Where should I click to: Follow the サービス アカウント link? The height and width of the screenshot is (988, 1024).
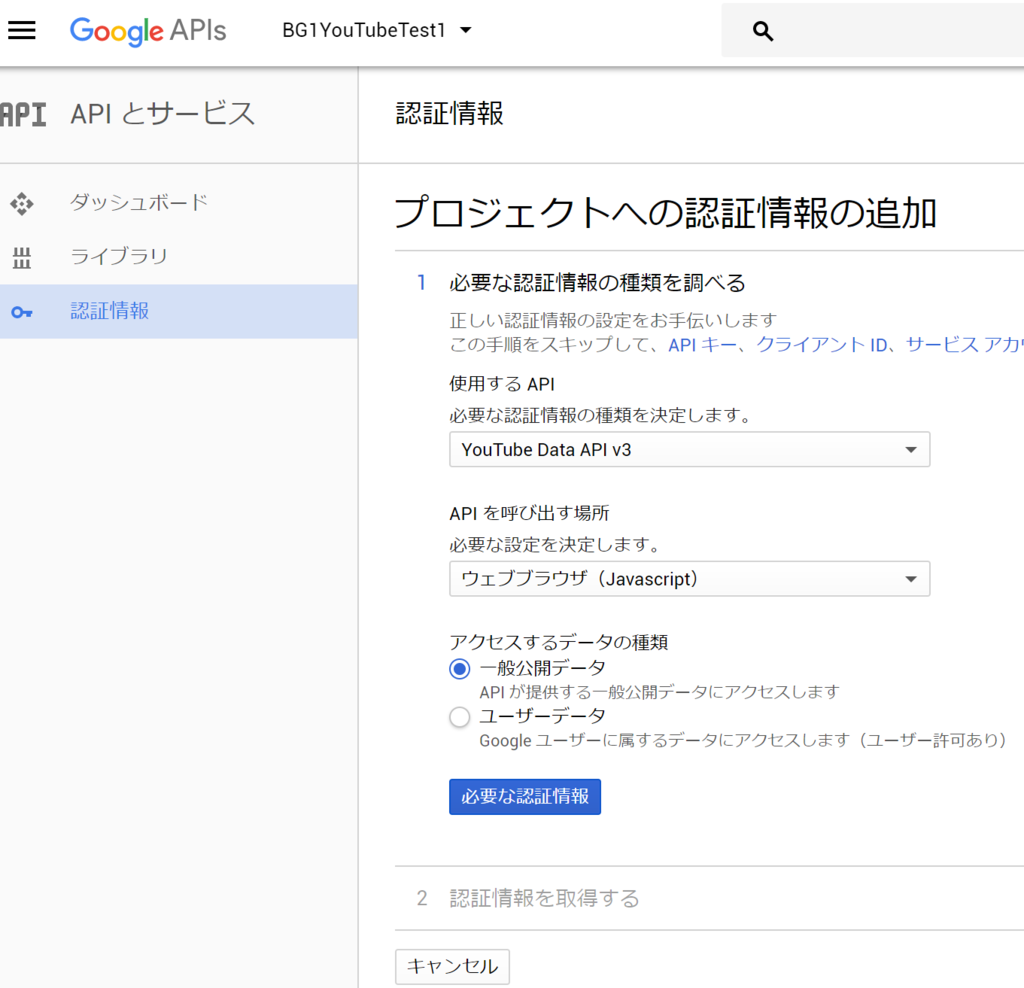(x=965, y=345)
